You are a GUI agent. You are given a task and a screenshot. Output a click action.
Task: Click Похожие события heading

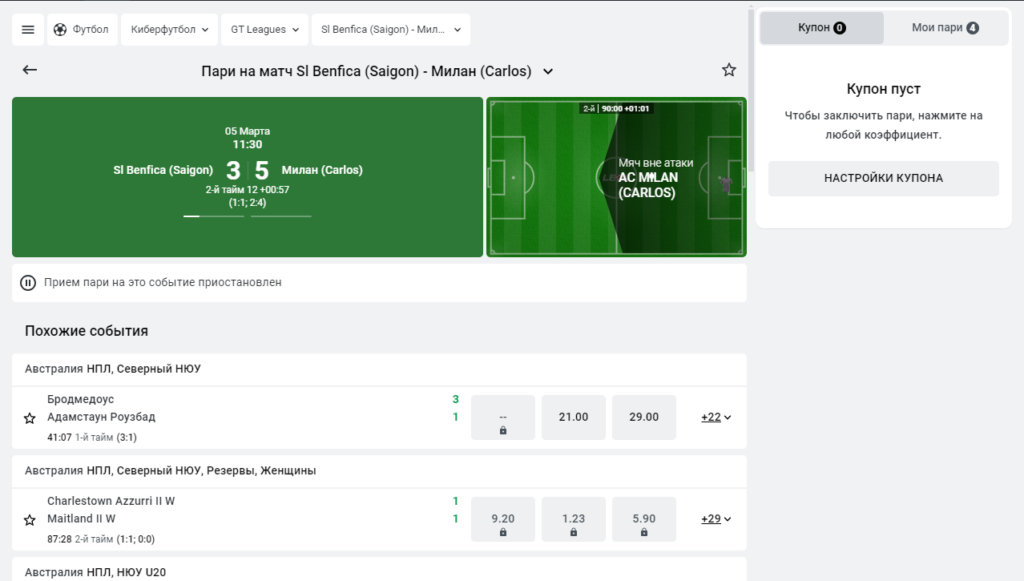(86, 331)
